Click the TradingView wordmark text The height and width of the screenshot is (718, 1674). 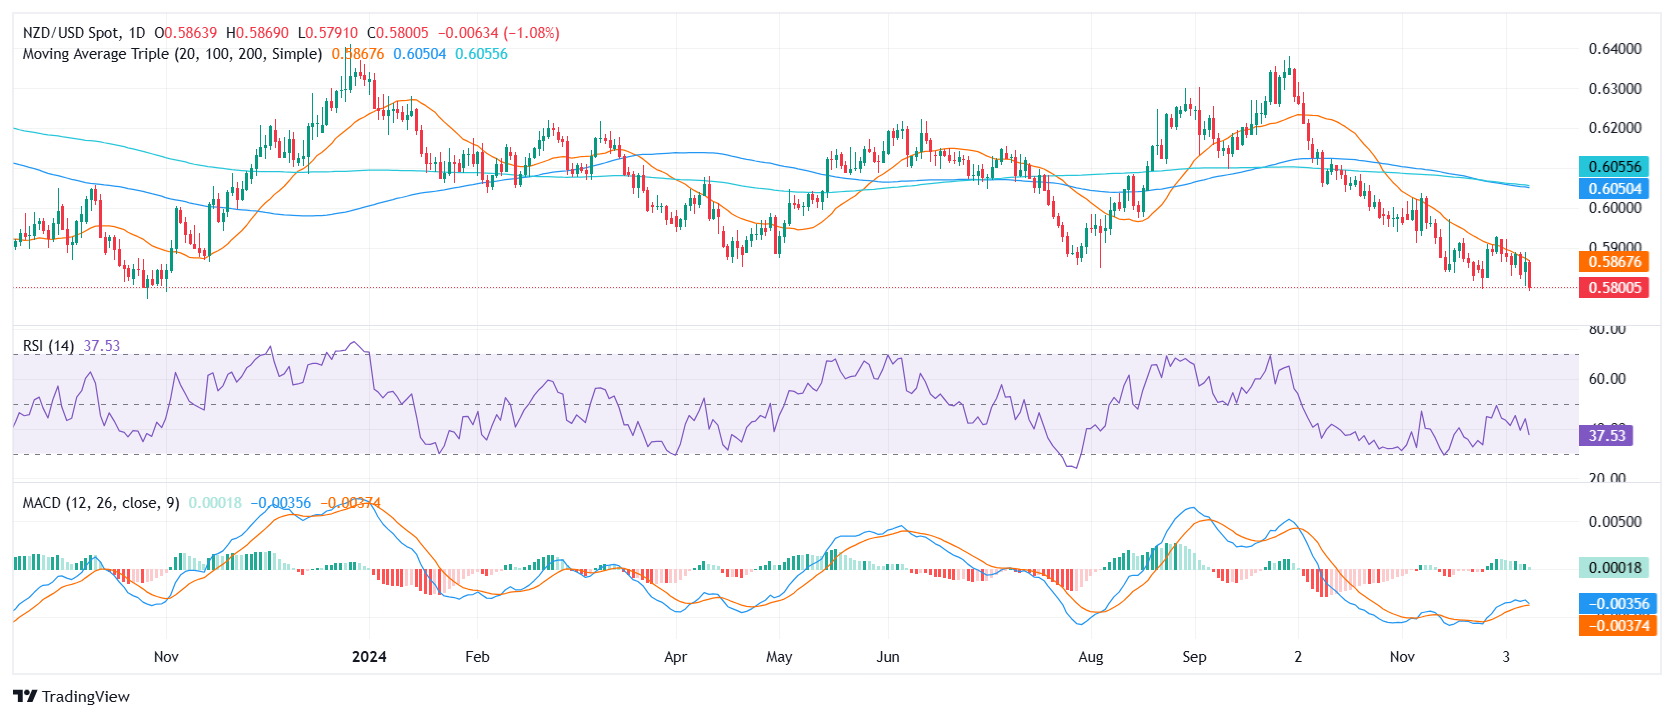[86, 697]
